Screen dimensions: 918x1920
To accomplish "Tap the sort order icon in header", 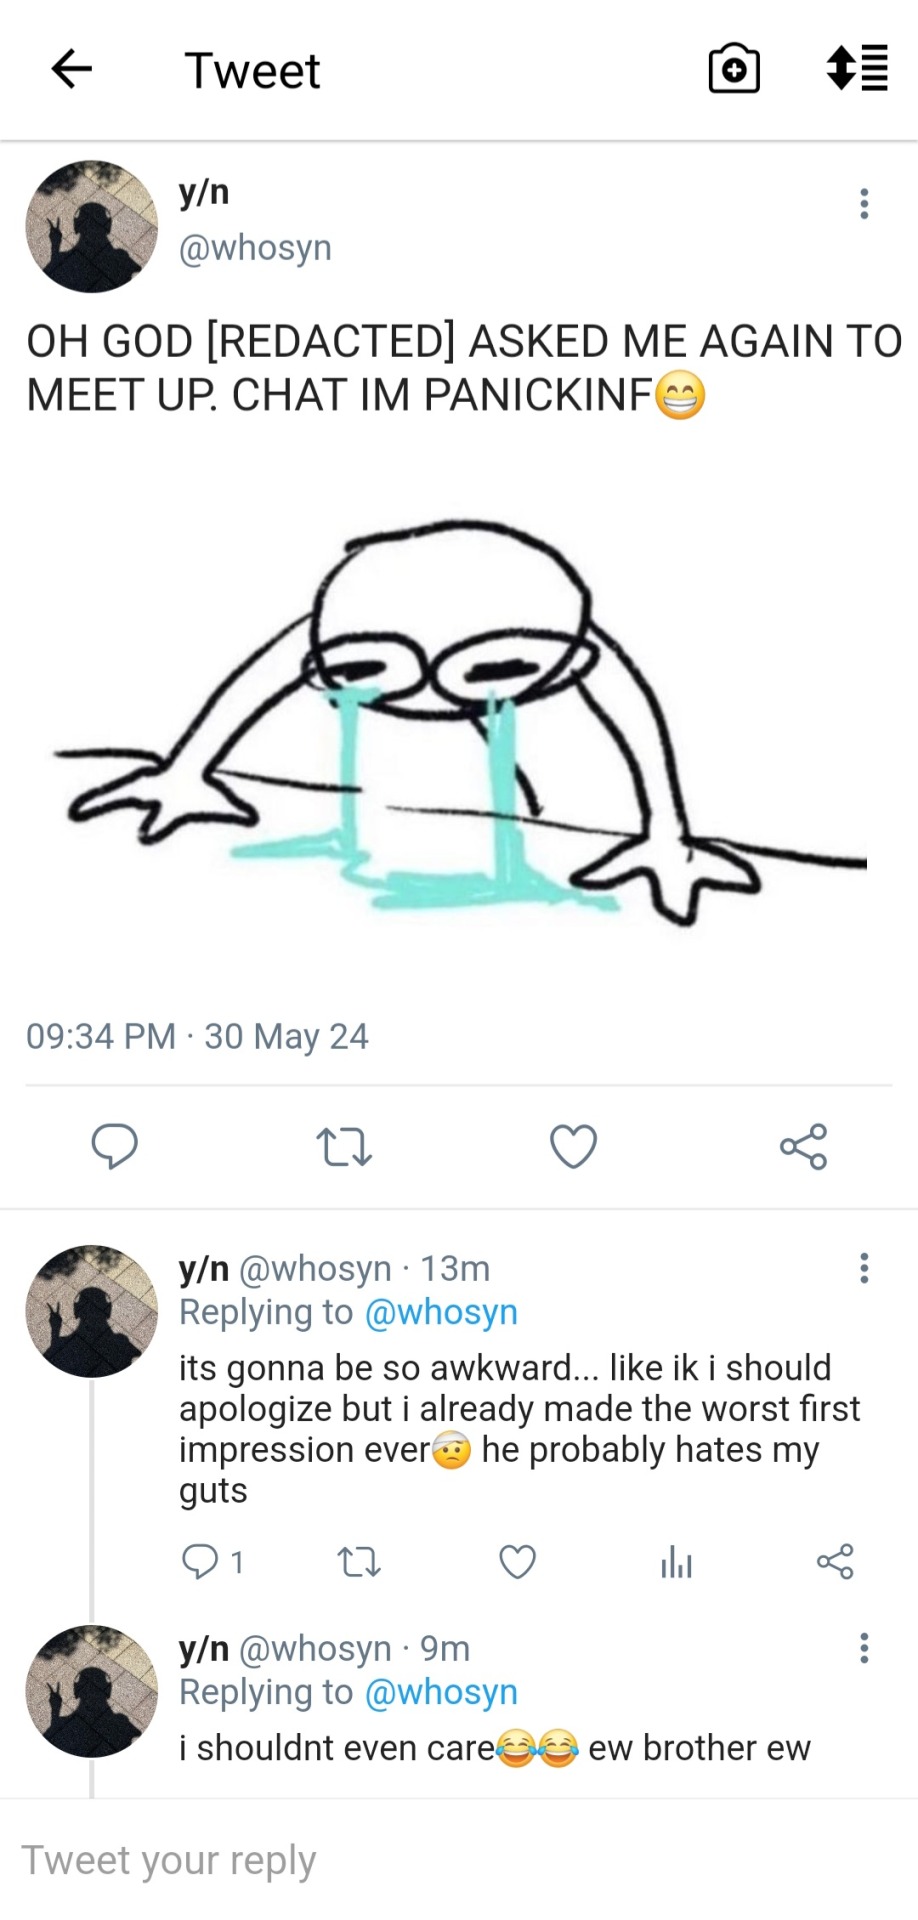I will (x=858, y=69).
